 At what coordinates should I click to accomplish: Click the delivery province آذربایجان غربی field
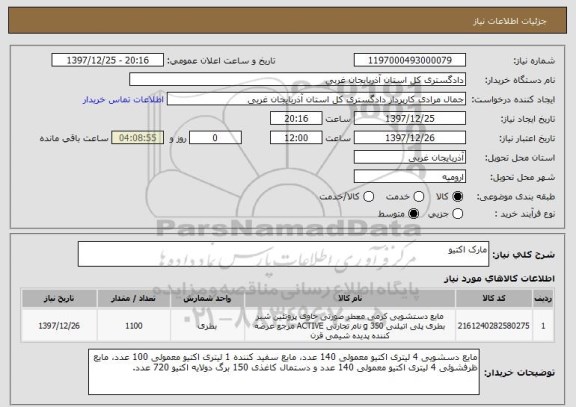(x=410, y=157)
